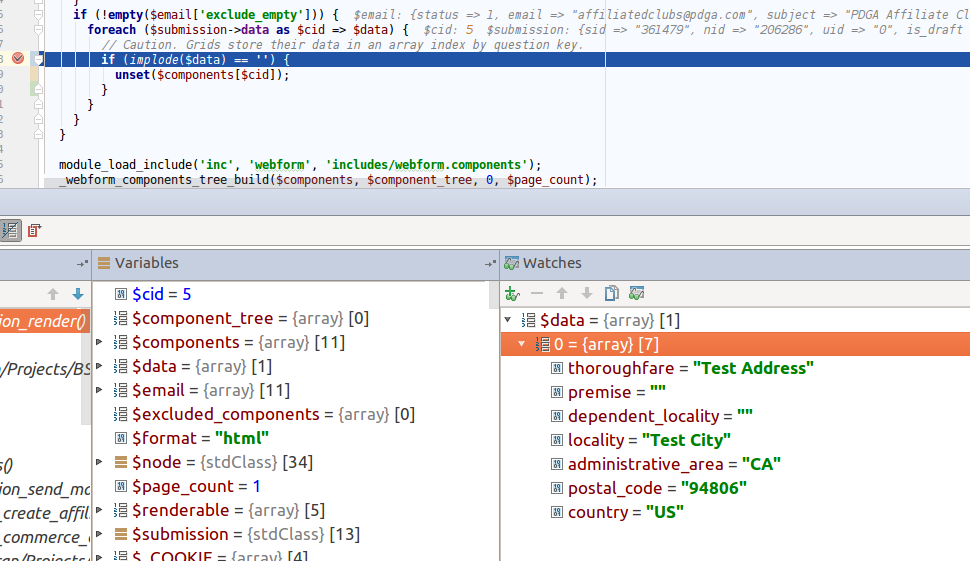Collapse the 0 = {array} [7] watch node
The image size is (970, 561).
(522, 344)
